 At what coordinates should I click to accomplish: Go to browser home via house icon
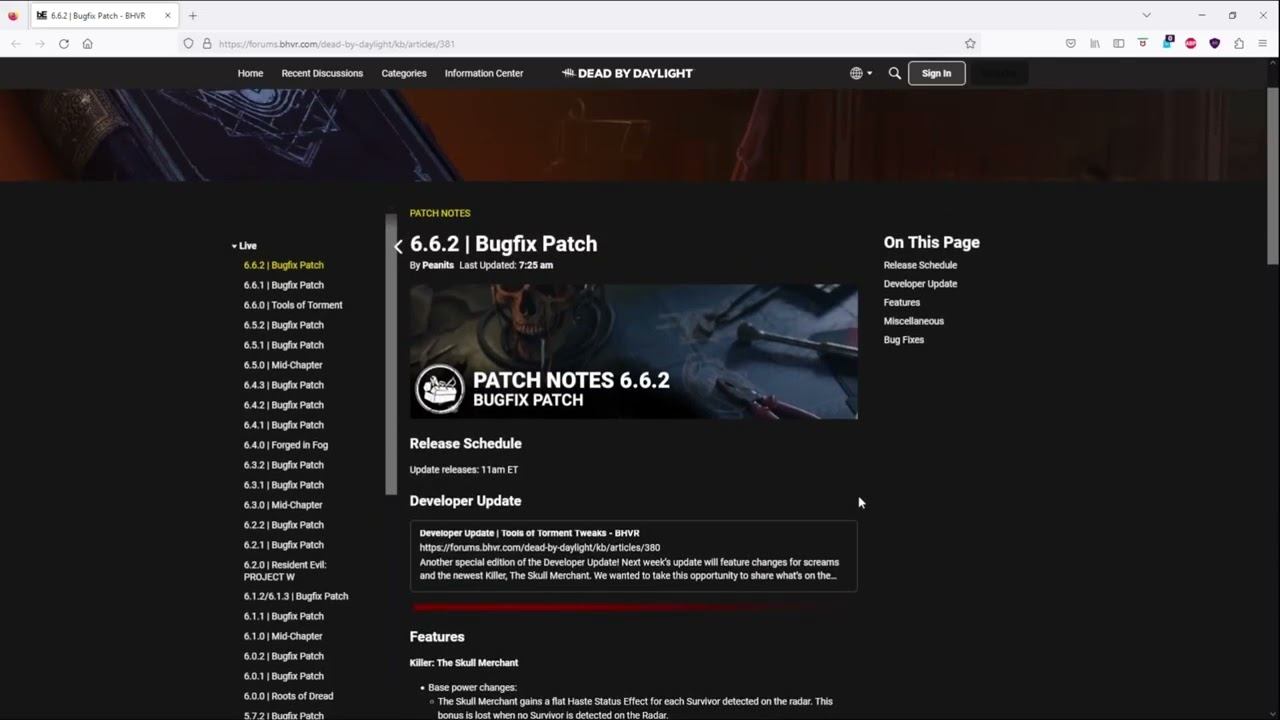click(88, 44)
